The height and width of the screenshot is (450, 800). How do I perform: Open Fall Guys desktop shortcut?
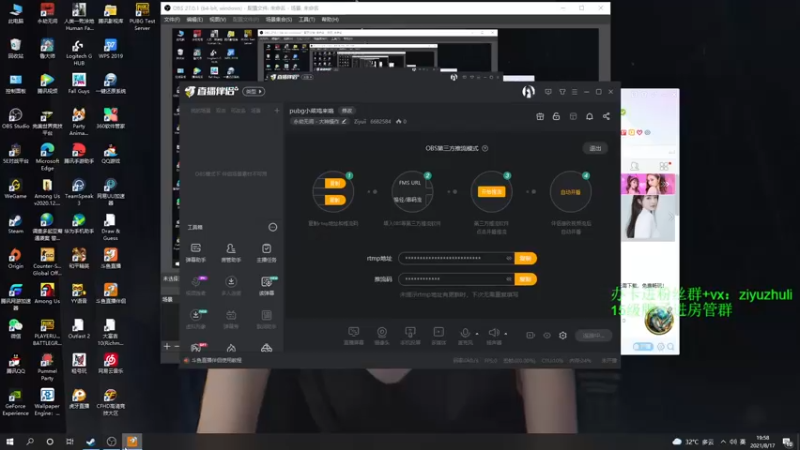pos(79,83)
